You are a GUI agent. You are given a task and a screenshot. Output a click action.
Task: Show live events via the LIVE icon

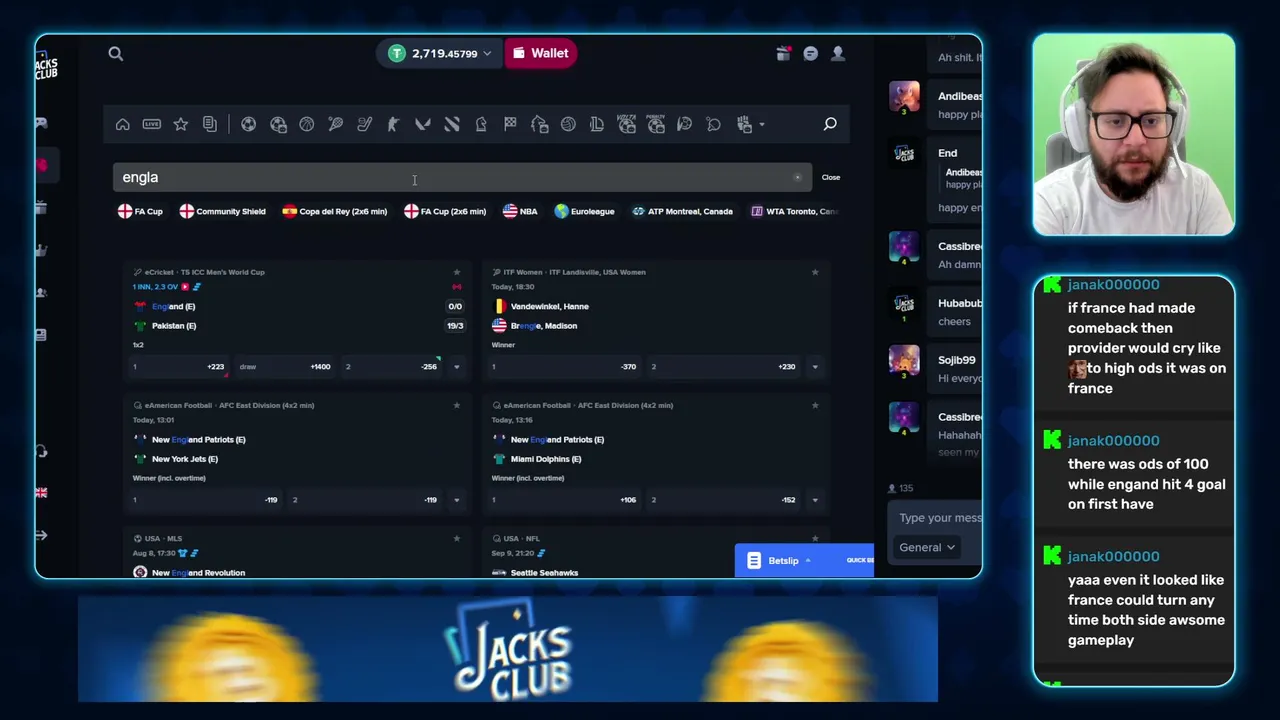[152, 124]
